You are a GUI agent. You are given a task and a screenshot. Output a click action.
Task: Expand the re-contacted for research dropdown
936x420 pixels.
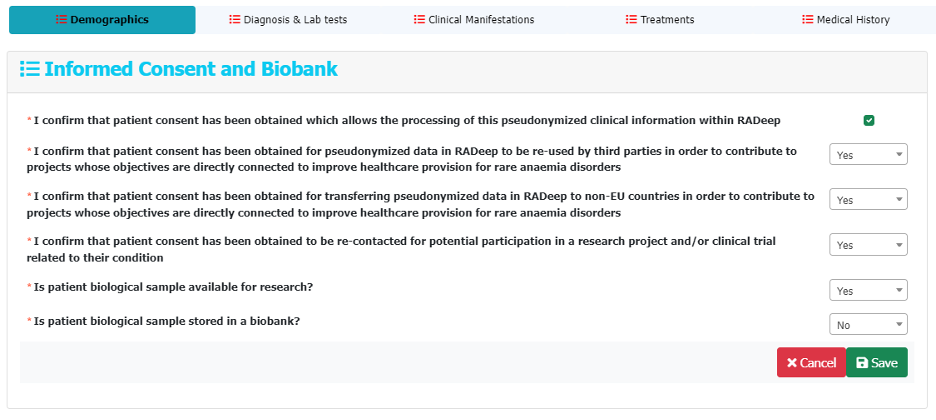869,245
